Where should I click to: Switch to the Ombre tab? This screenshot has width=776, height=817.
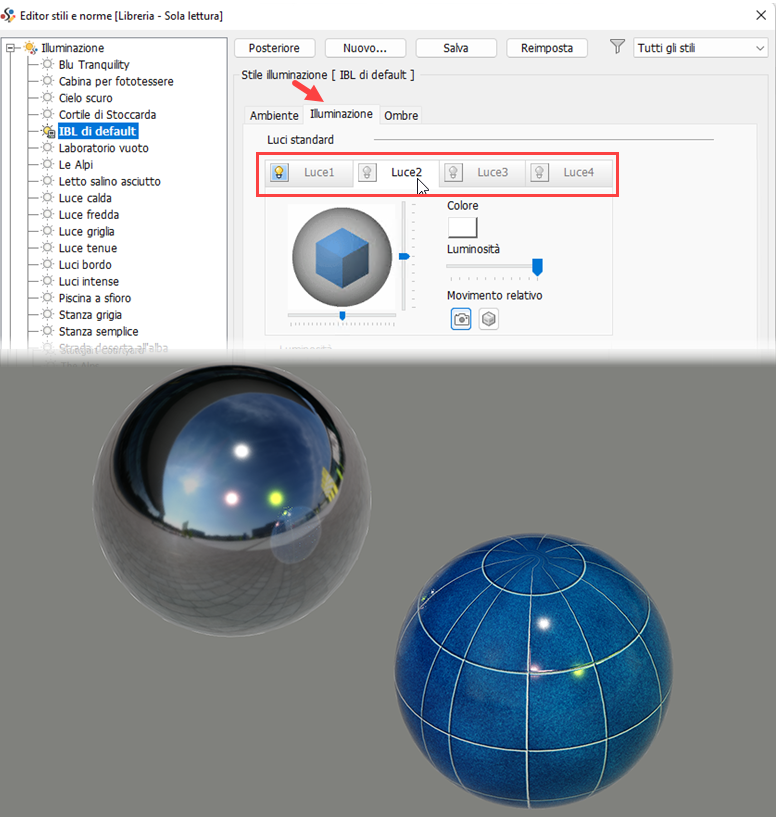tap(401, 116)
